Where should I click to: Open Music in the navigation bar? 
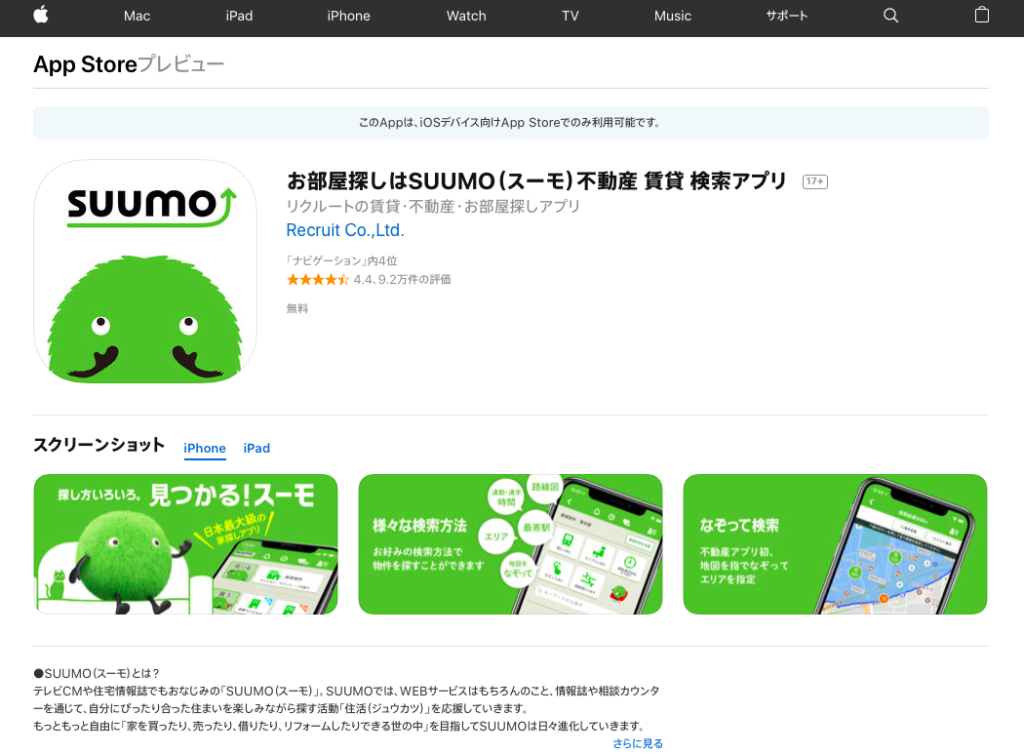673,16
